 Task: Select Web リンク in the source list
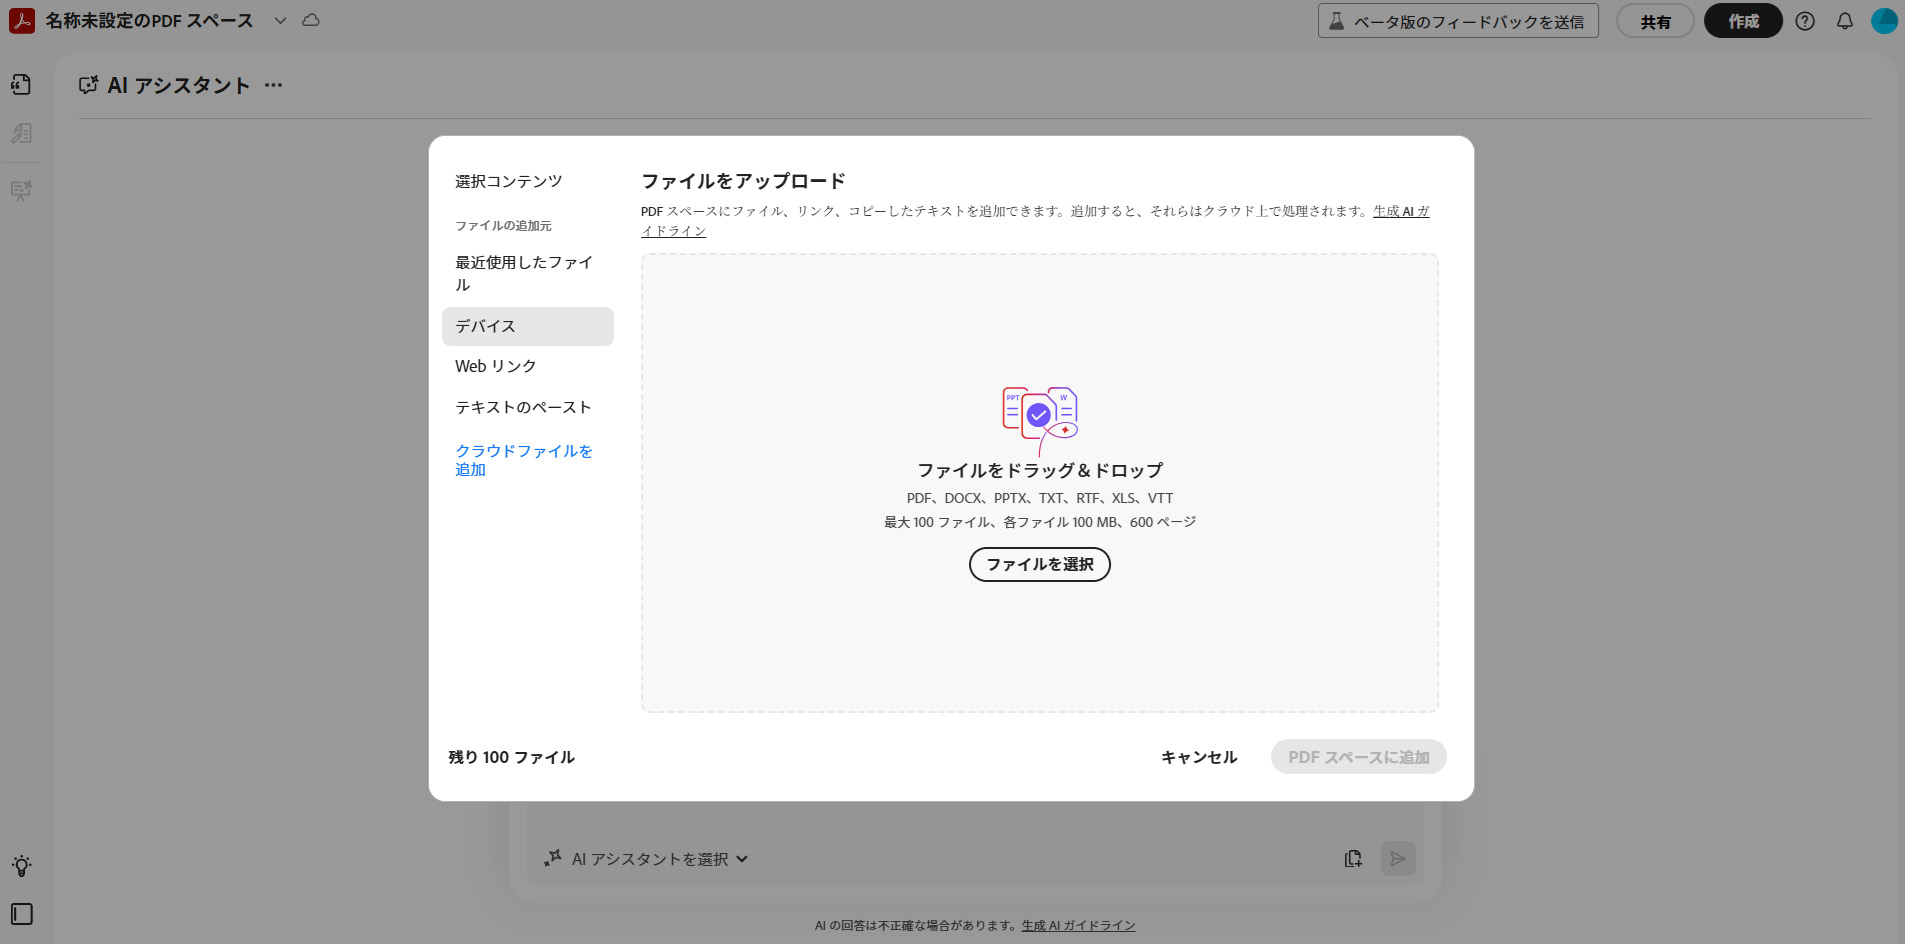pyautogui.click(x=496, y=366)
